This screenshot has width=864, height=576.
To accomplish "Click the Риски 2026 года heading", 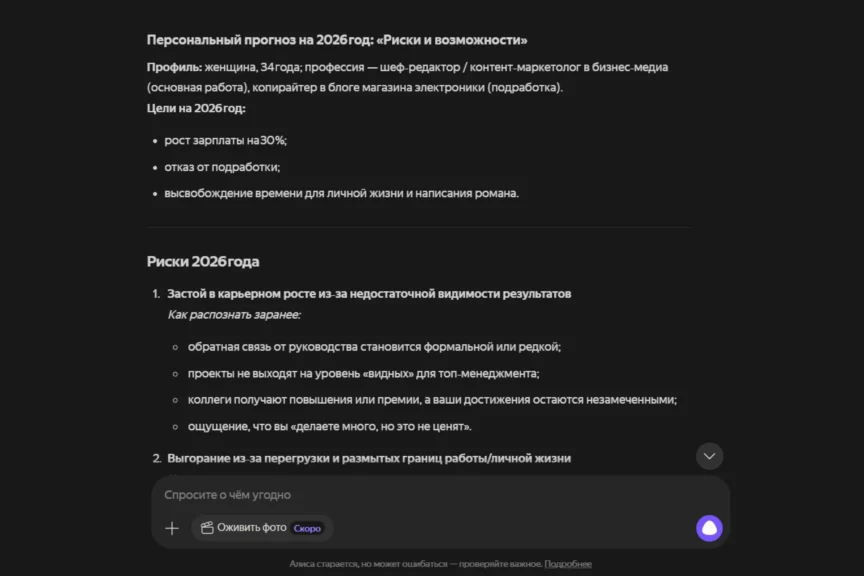I will pos(203,262).
